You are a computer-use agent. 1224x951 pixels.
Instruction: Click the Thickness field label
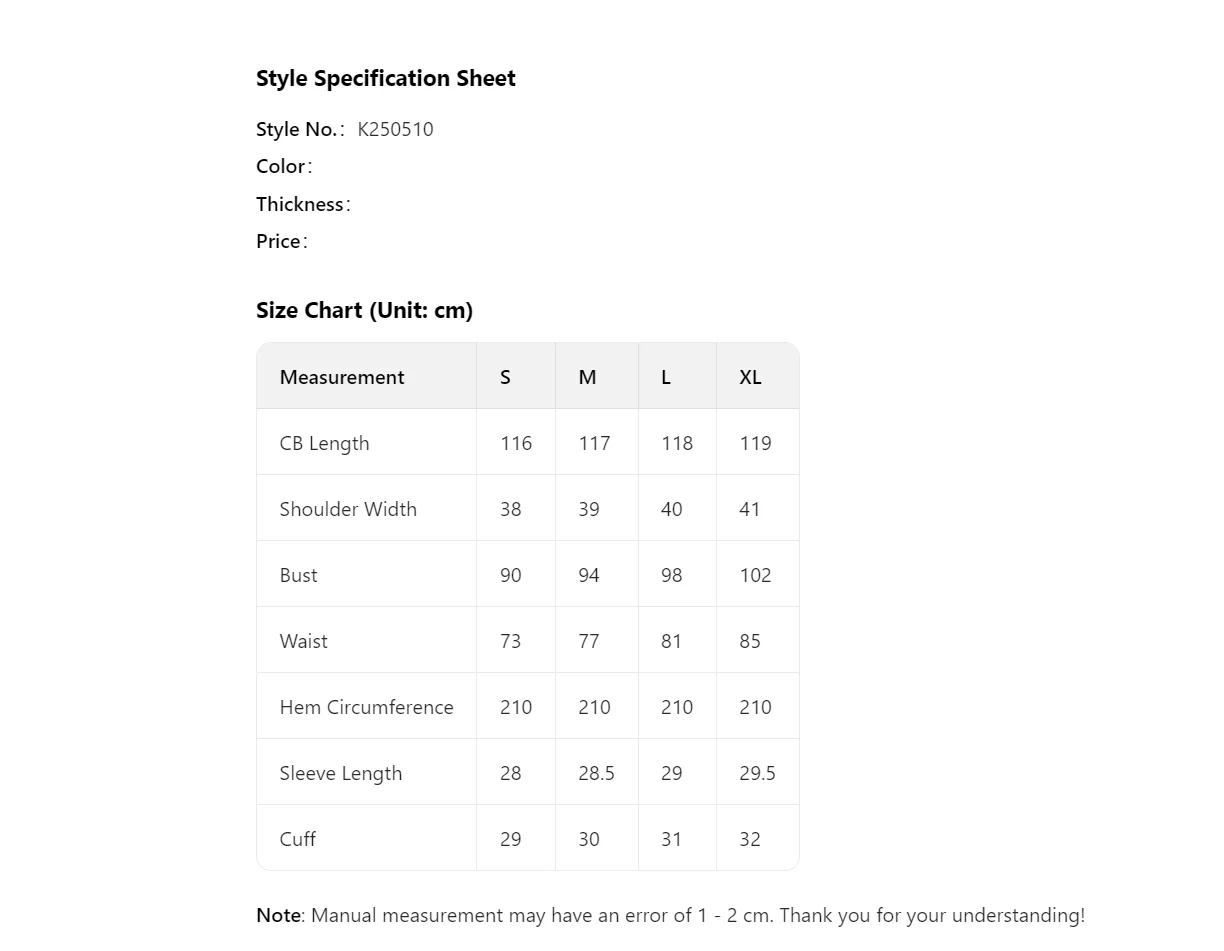[x=300, y=205]
